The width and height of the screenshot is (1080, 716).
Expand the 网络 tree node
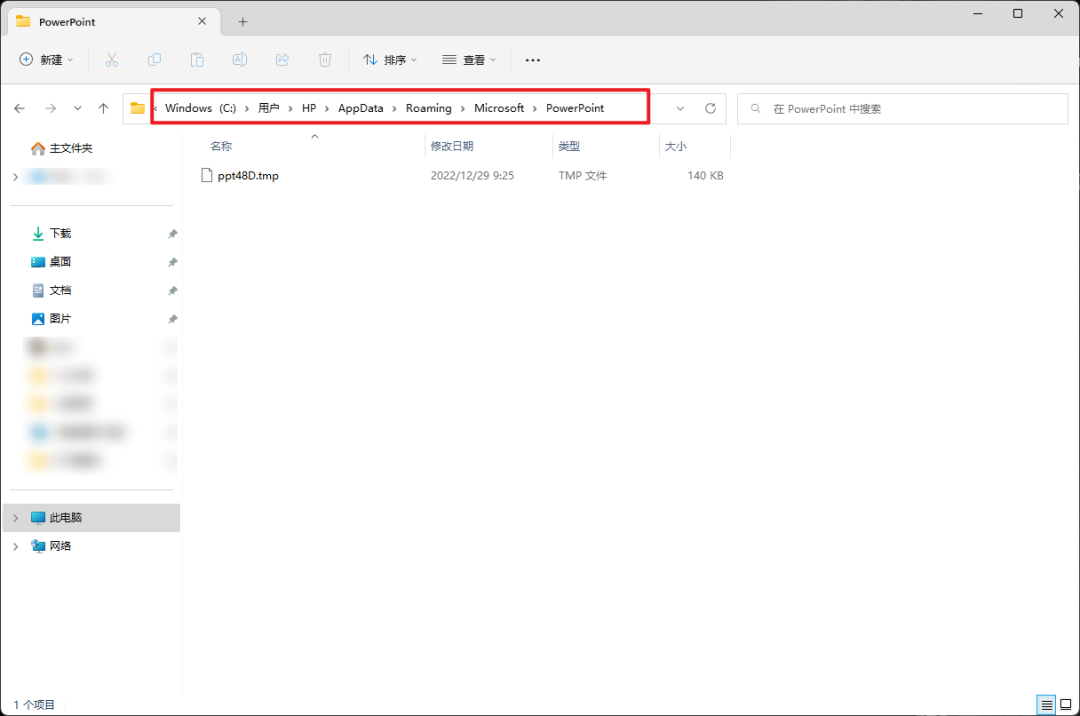[x=15, y=546]
